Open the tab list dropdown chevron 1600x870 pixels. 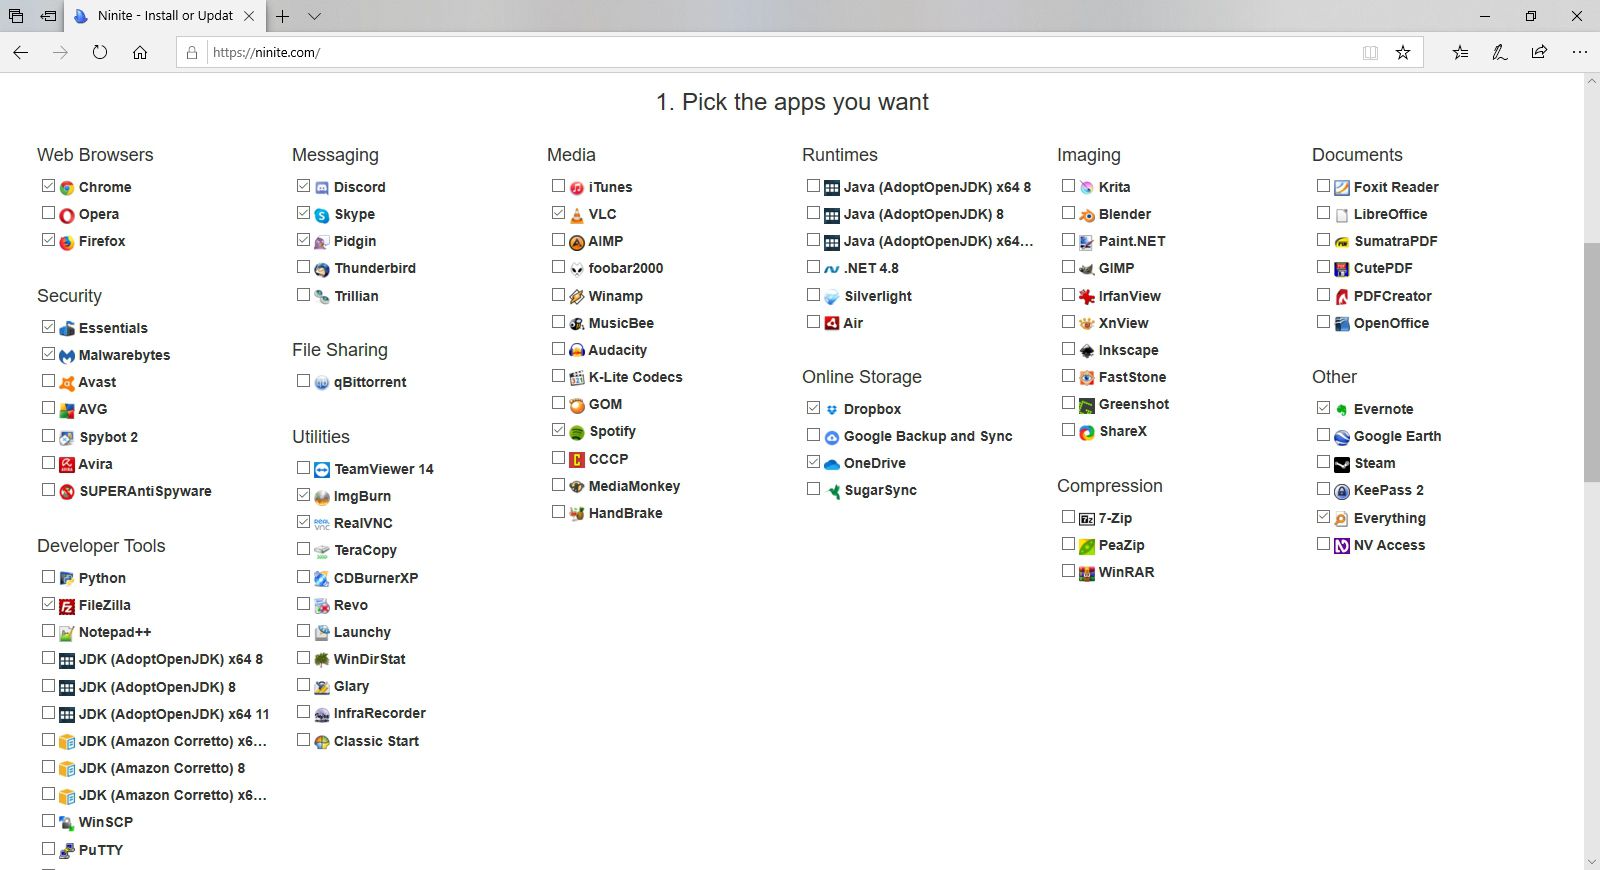[x=314, y=16]
